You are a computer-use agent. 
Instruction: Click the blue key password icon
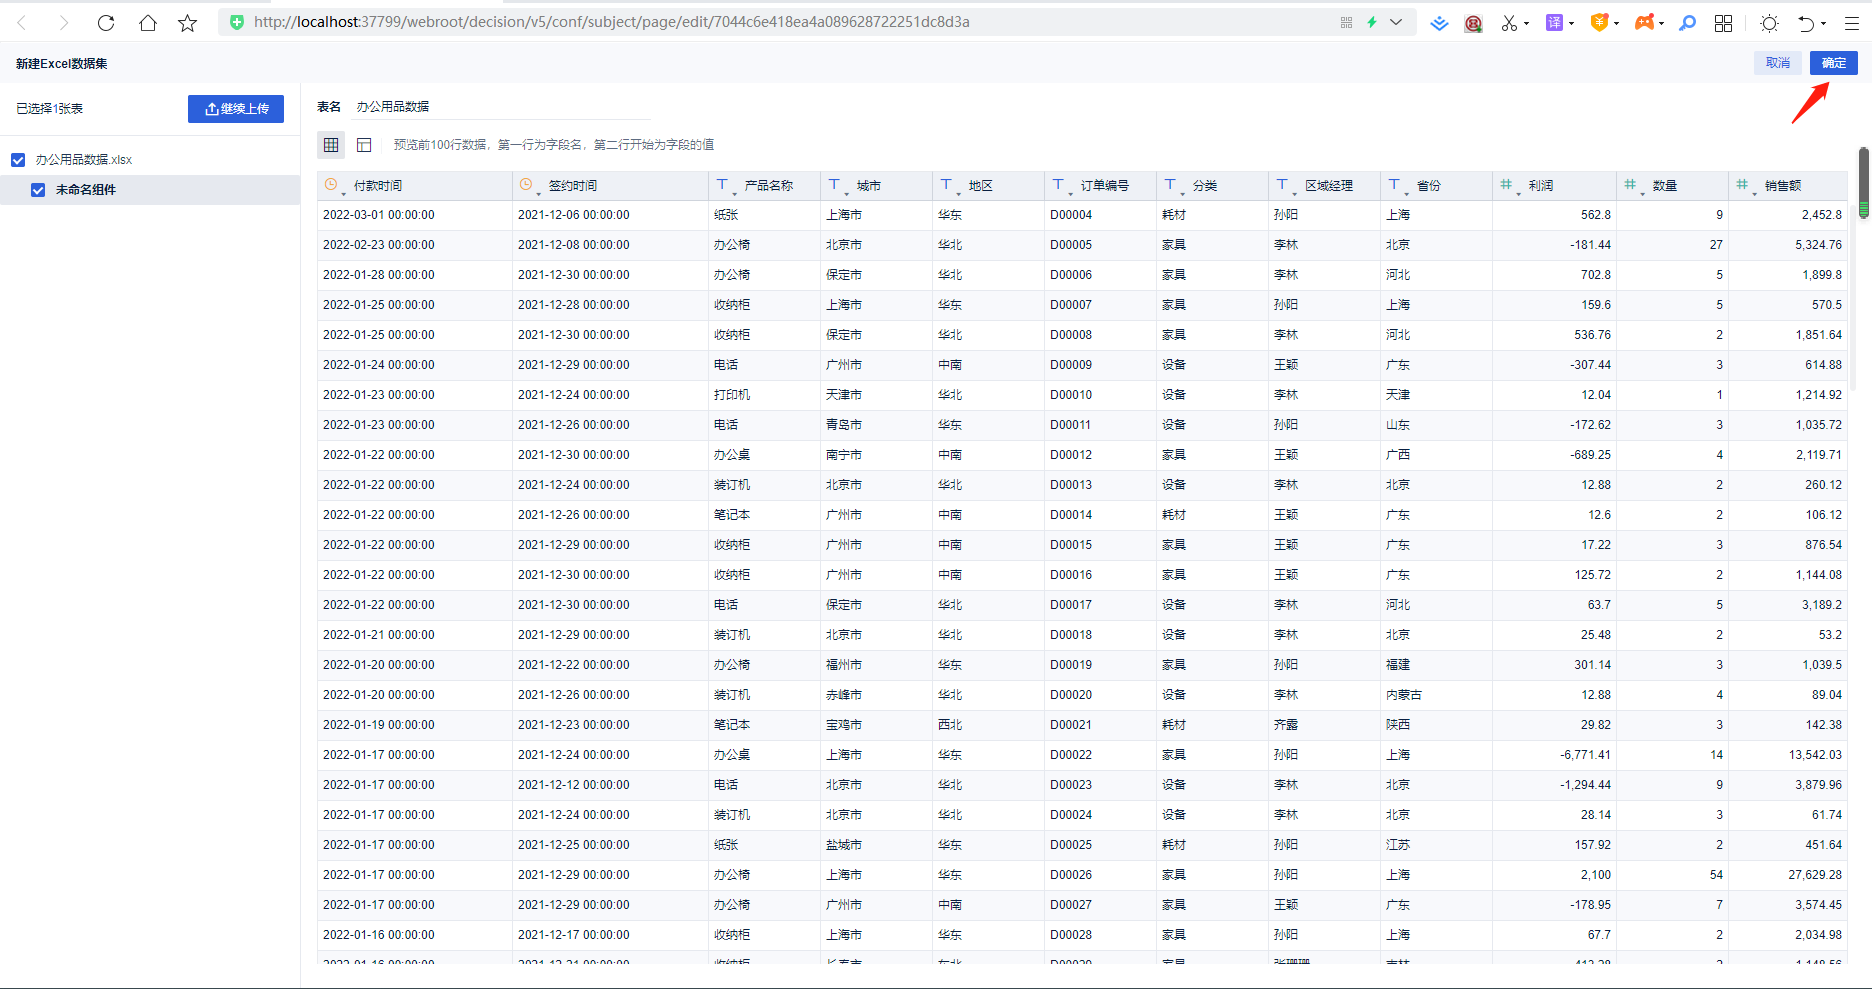click(1687, 23)
